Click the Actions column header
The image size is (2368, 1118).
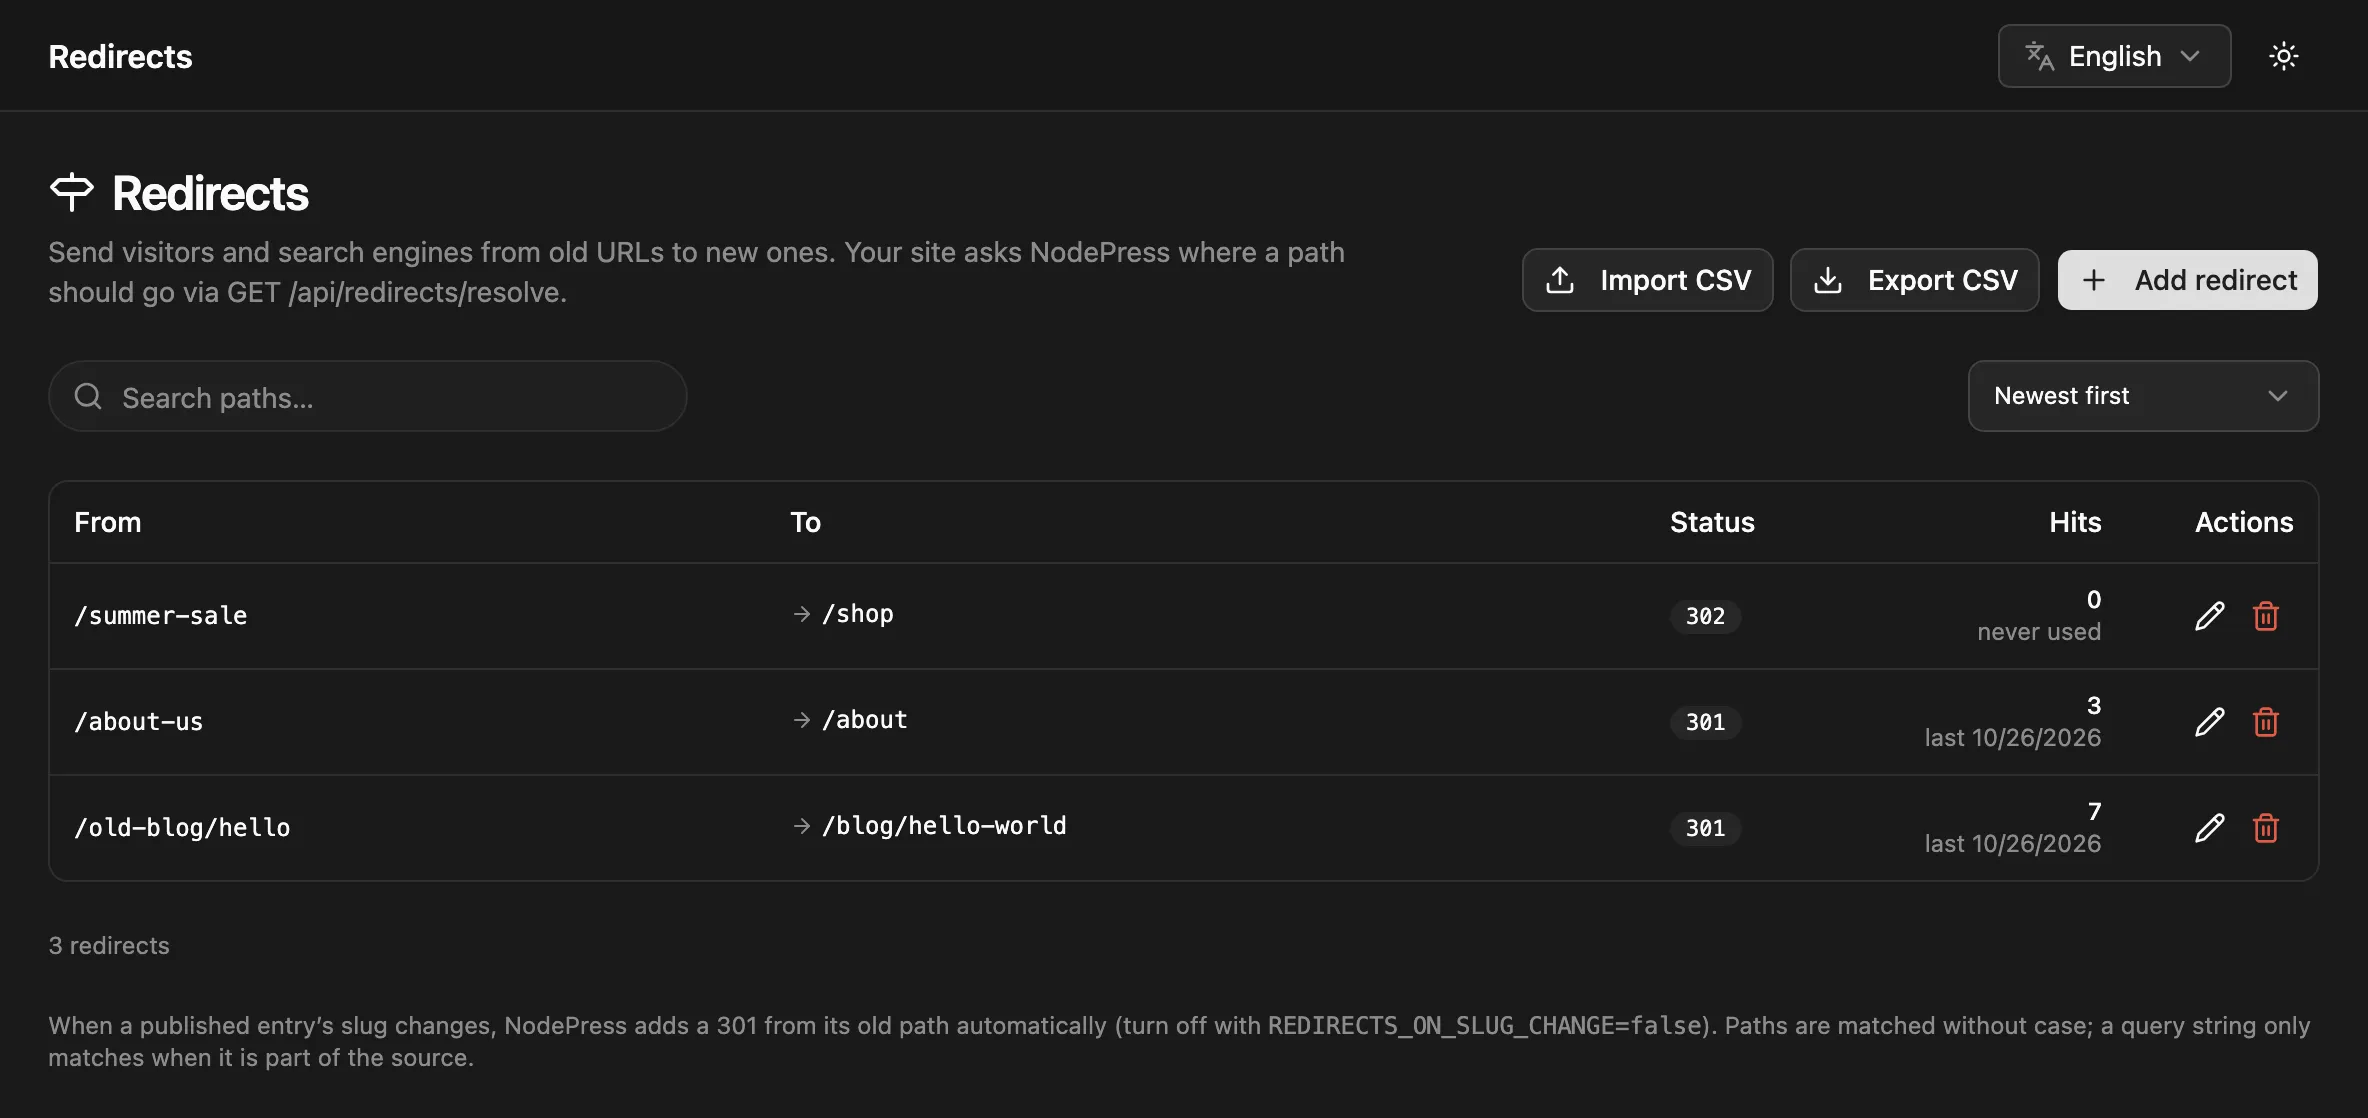click(2244, 522)
